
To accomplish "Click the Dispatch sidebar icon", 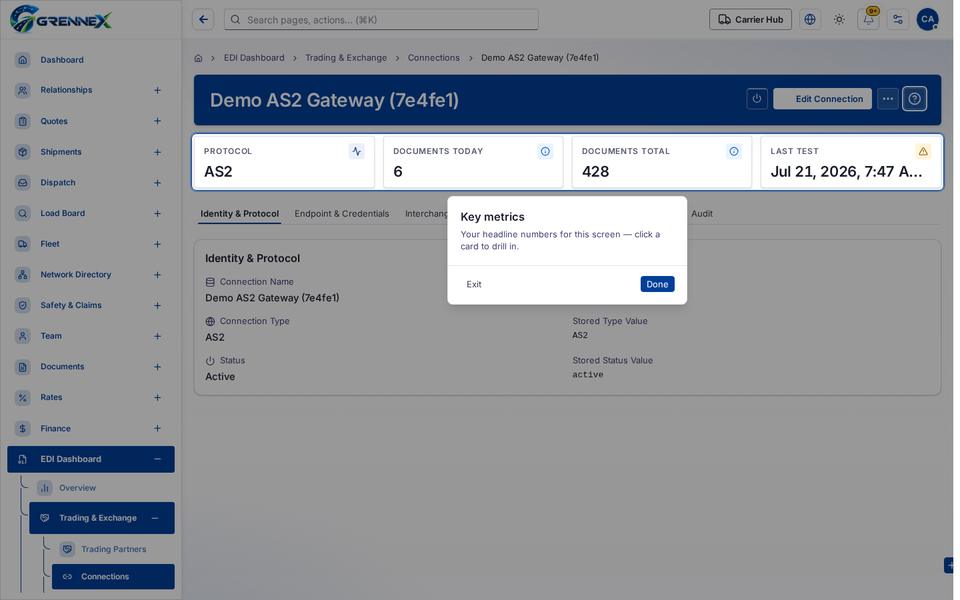I will pos(23,182).
